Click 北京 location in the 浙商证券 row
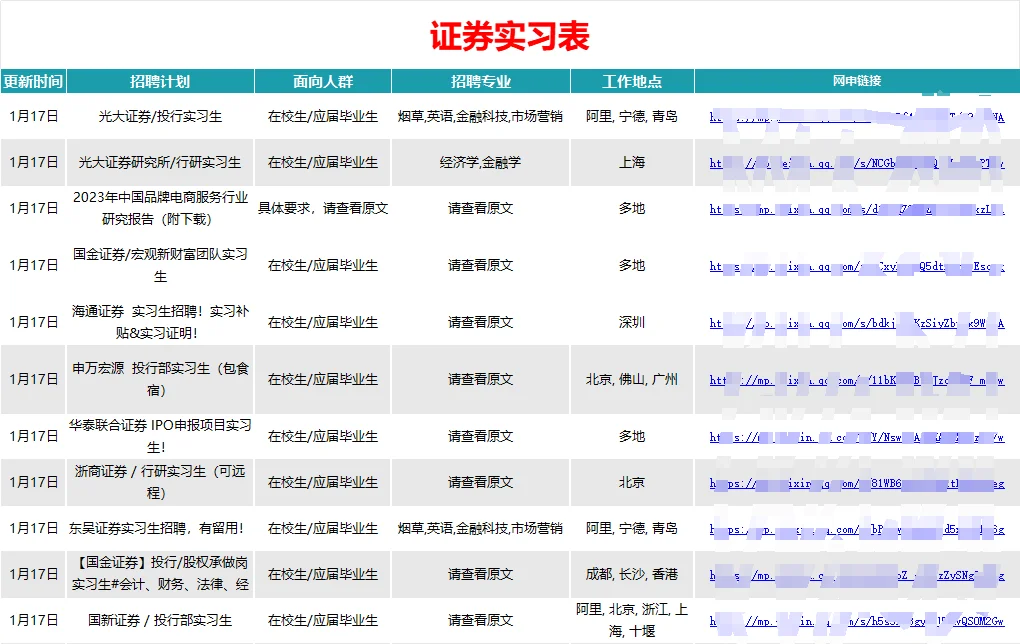The width and height of the screenshot is (1020, 644). pos(632,482)
